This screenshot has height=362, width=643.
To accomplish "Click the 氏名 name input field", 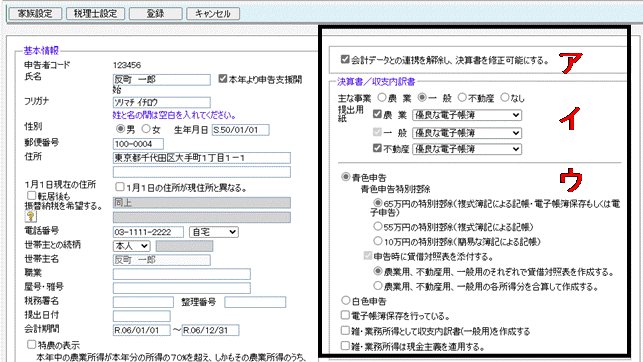I will click(162, 80).
